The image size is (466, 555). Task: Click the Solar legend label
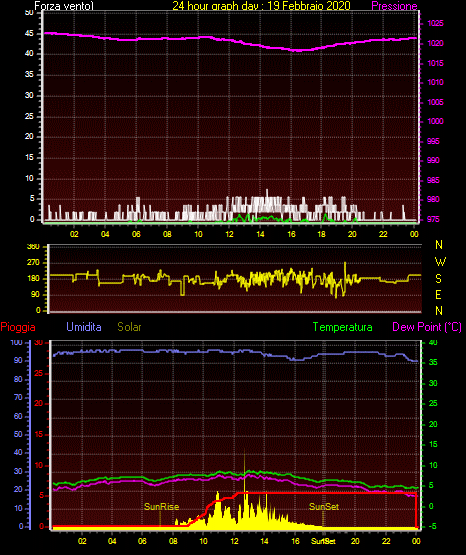tap(129, 327)
